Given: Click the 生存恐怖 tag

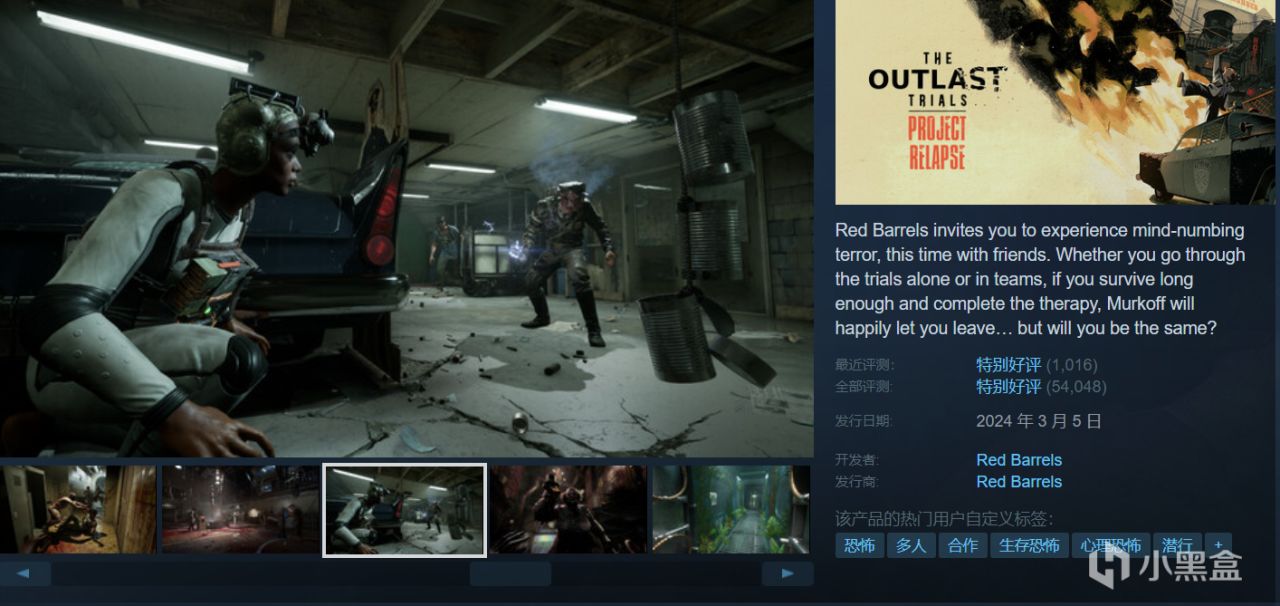Looking at the screenshot, I should [1029, 545].
